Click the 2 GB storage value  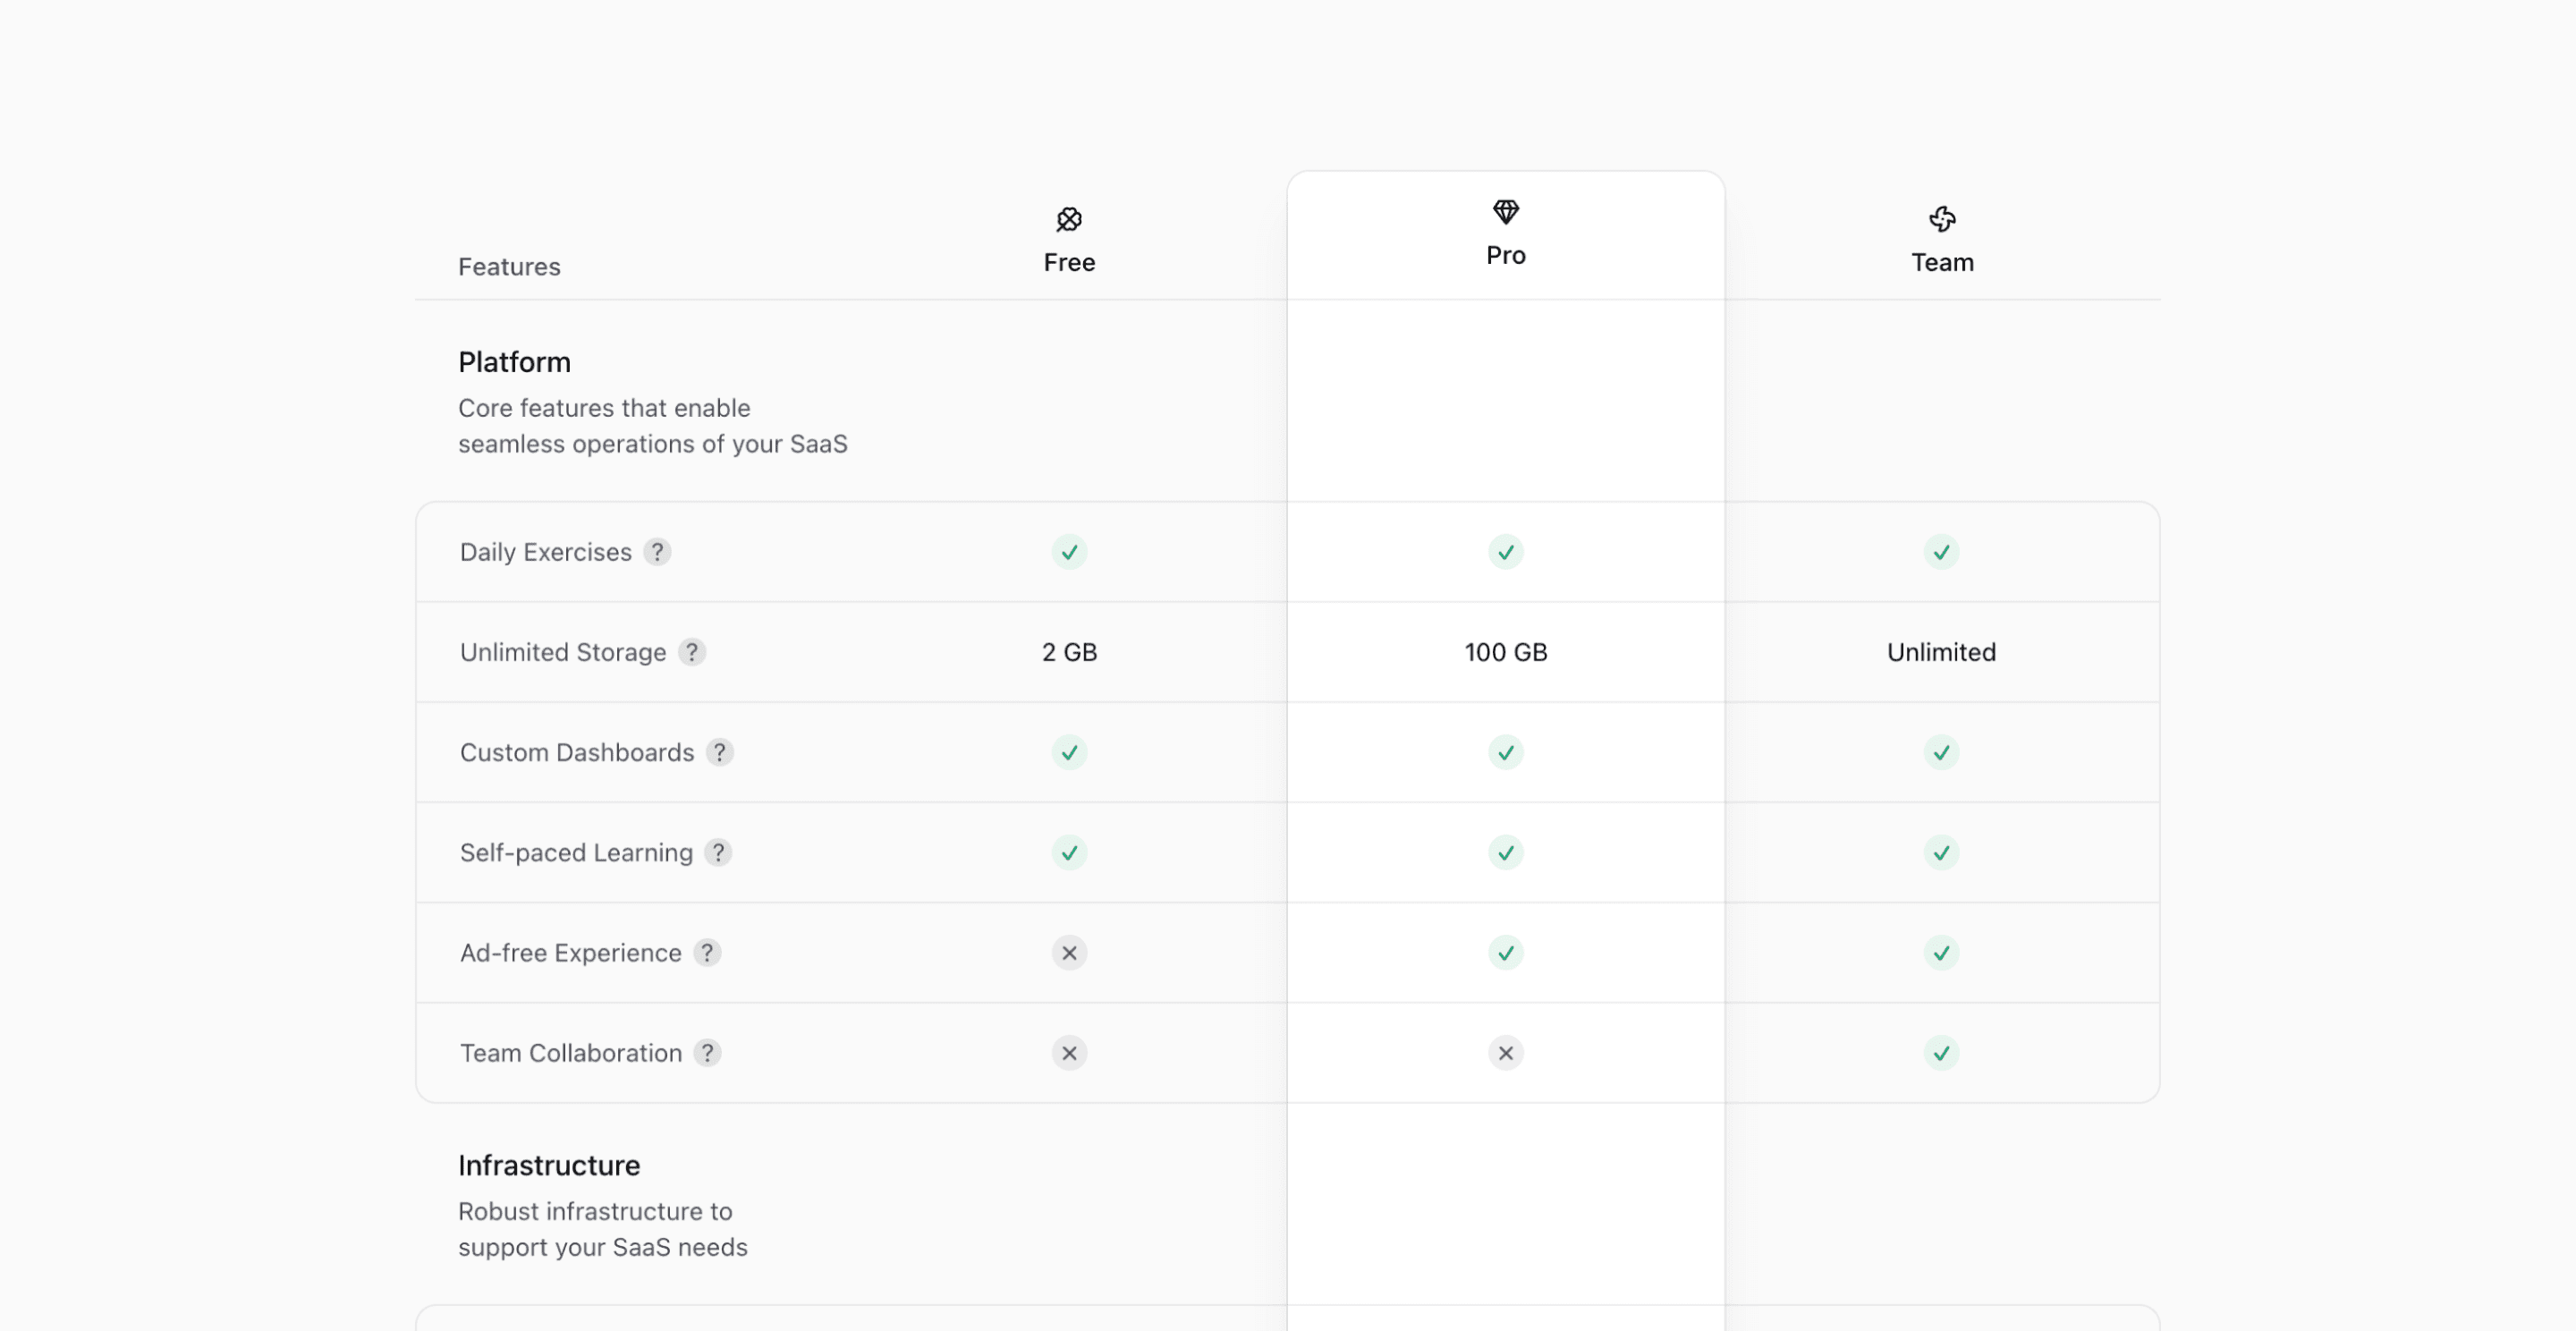pos(1069,652)
